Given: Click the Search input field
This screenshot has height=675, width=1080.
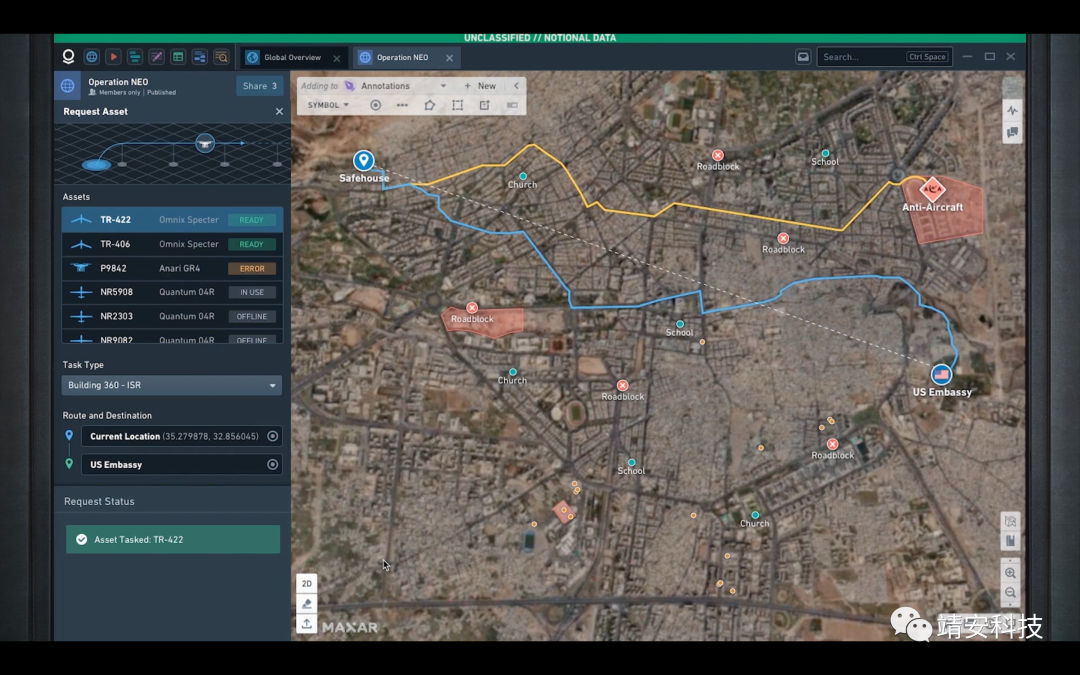Looking at the screenshot, I should tap(884, 57).
